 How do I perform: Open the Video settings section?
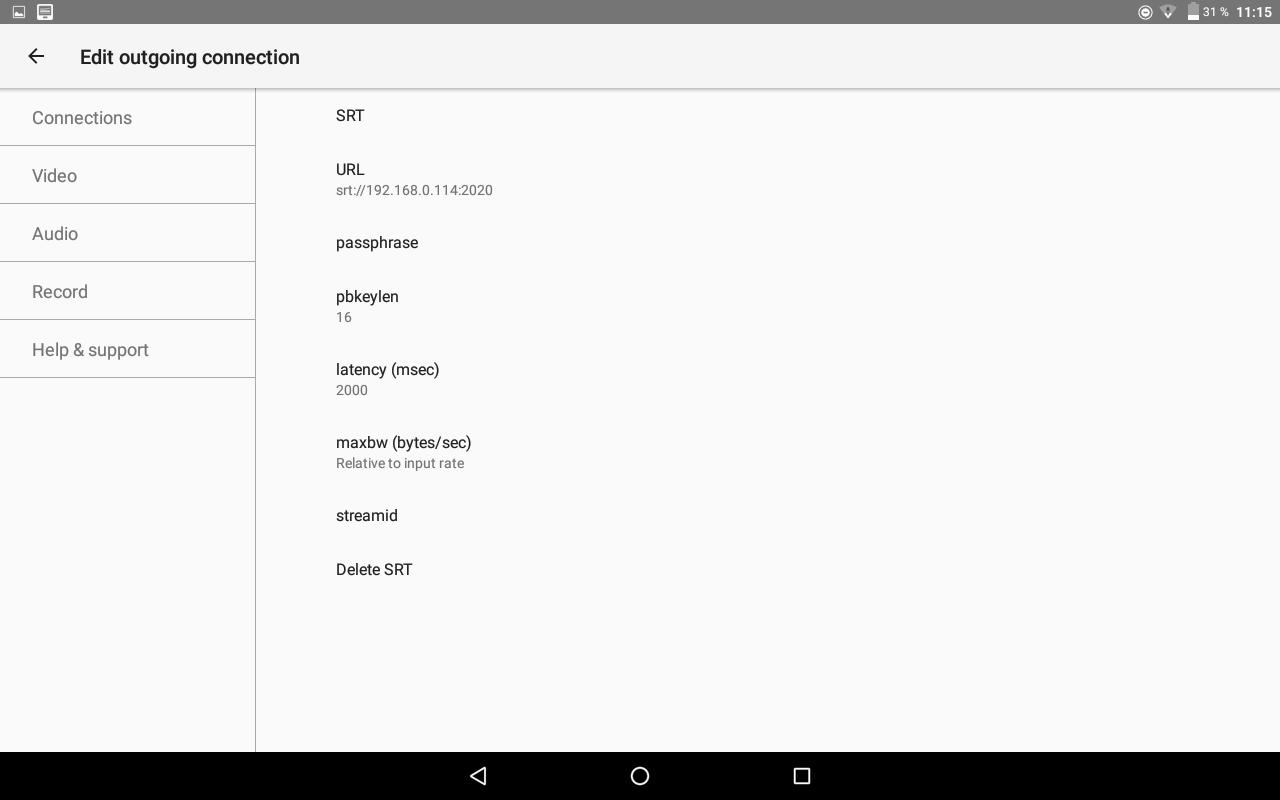tap(128, 176)
